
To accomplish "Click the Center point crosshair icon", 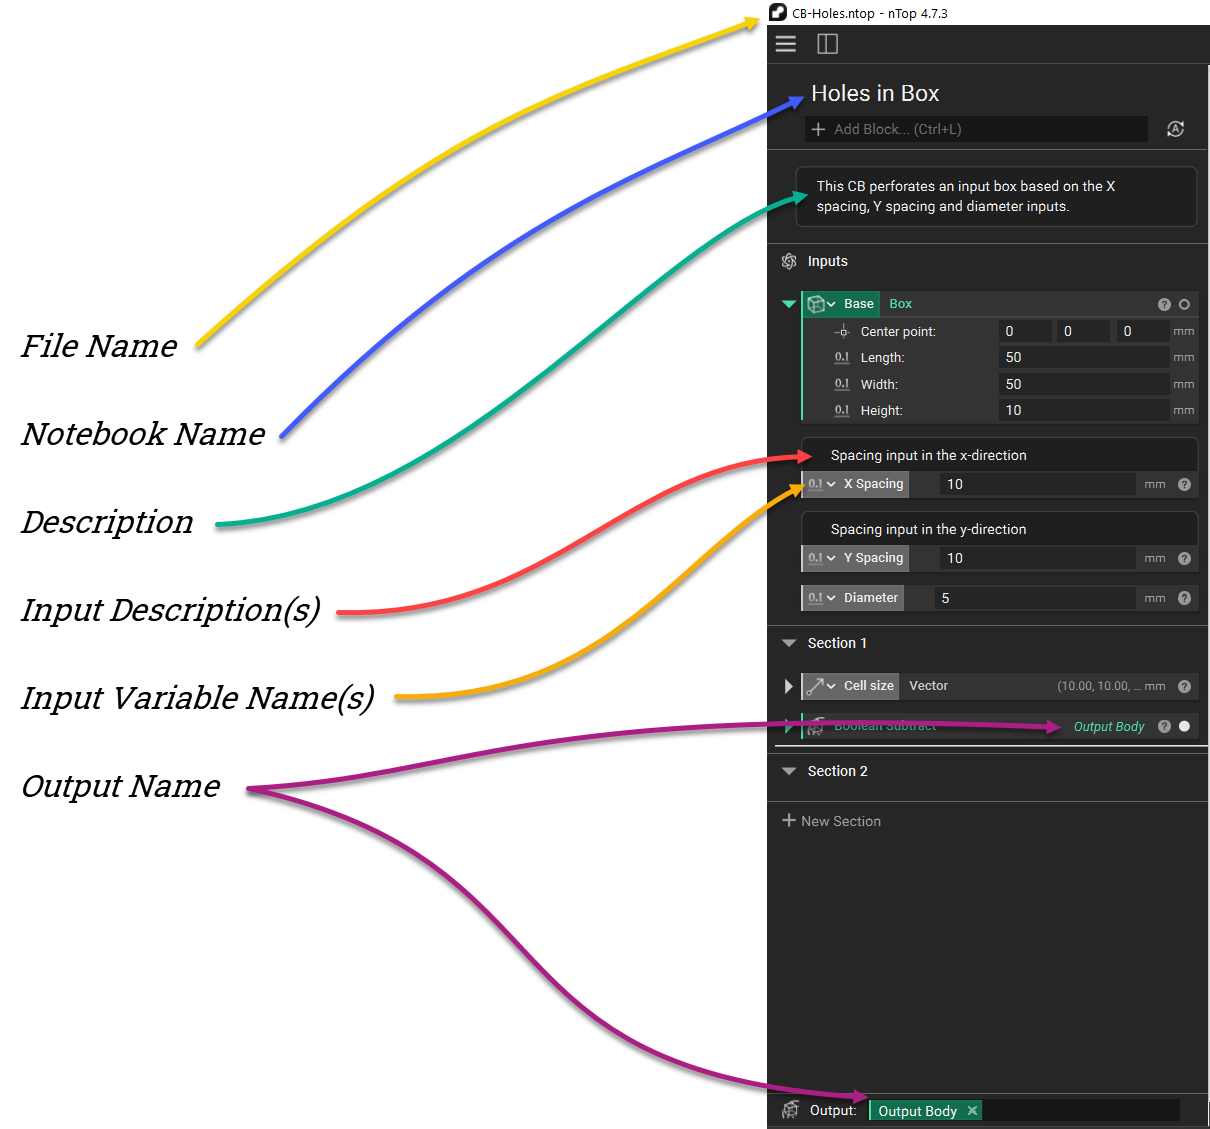I will tap(841, 331).
